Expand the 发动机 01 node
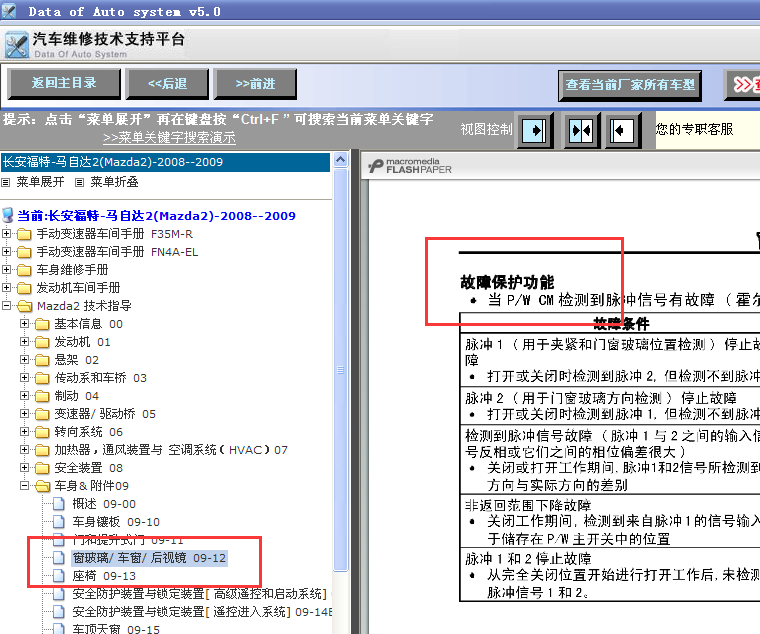 click(x=24, y=342)
